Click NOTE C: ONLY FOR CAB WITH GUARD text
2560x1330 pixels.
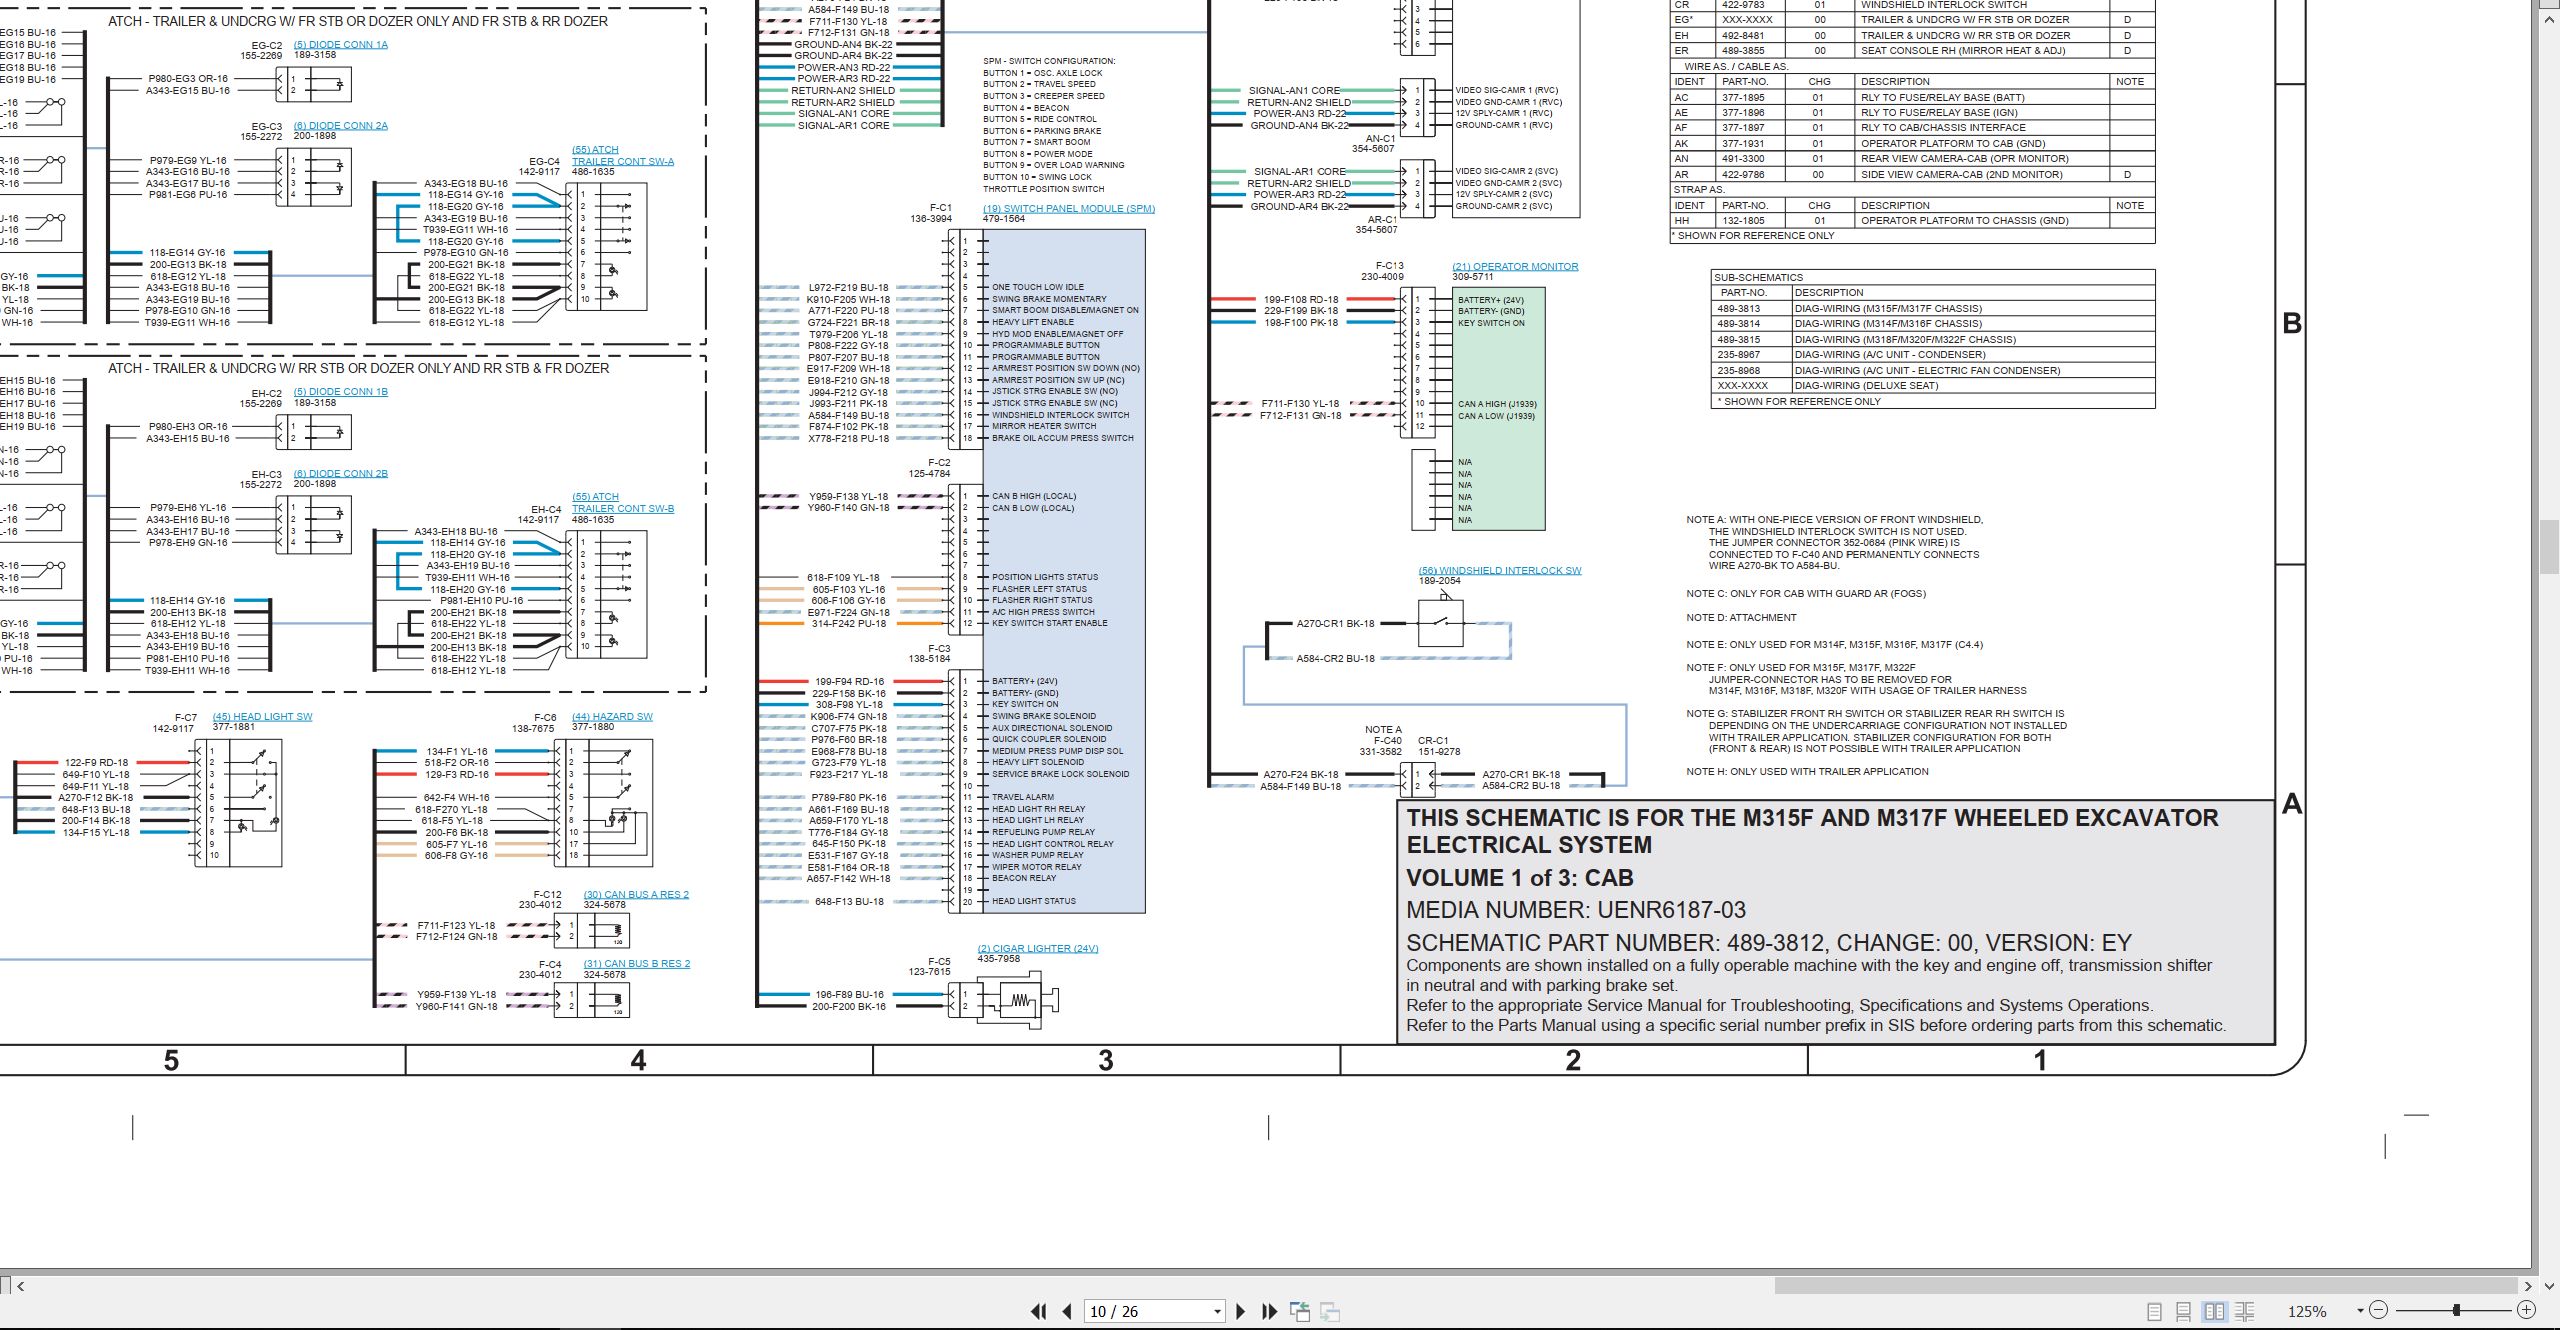[x=1805, y=594]
